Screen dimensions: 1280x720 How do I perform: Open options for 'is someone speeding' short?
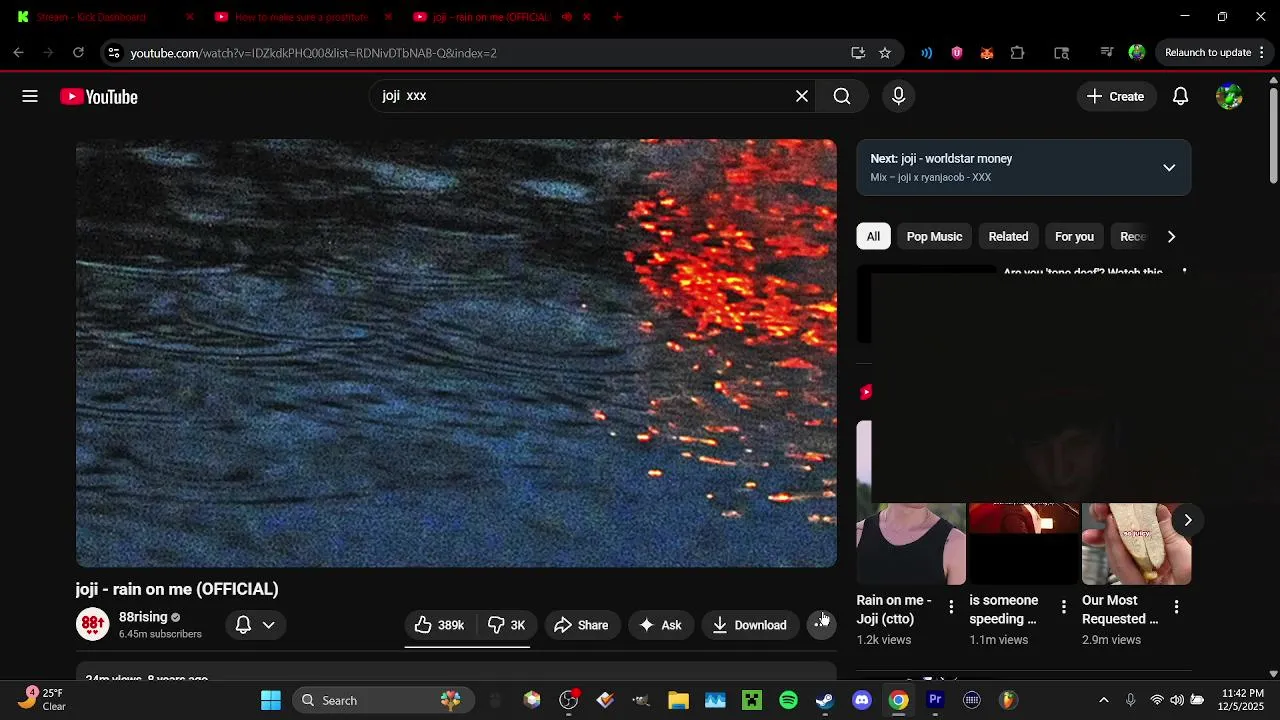click(1063, 606)
